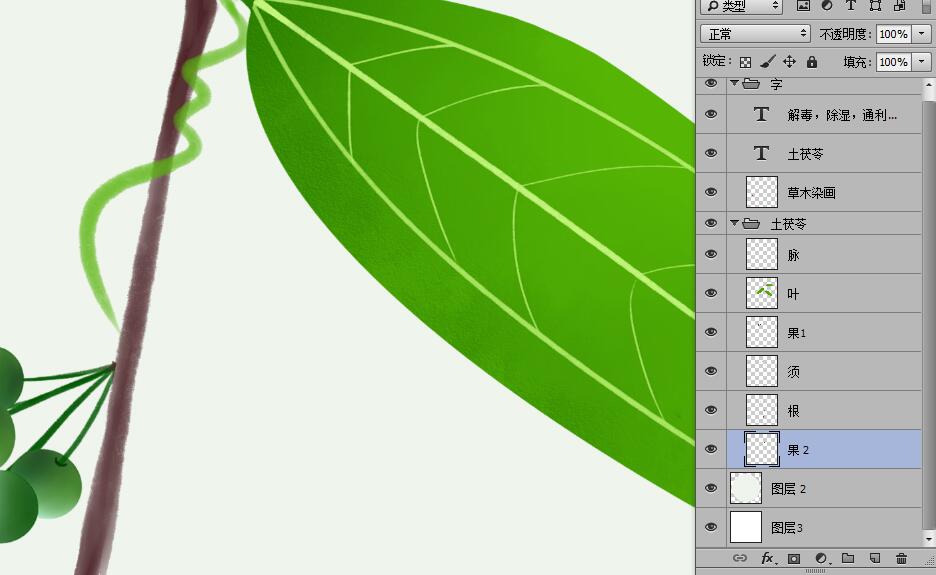Create a new layer
Image resolution: width=936 pixels, height=575 pixels.
pyautogui.click(x=875, y=558)
